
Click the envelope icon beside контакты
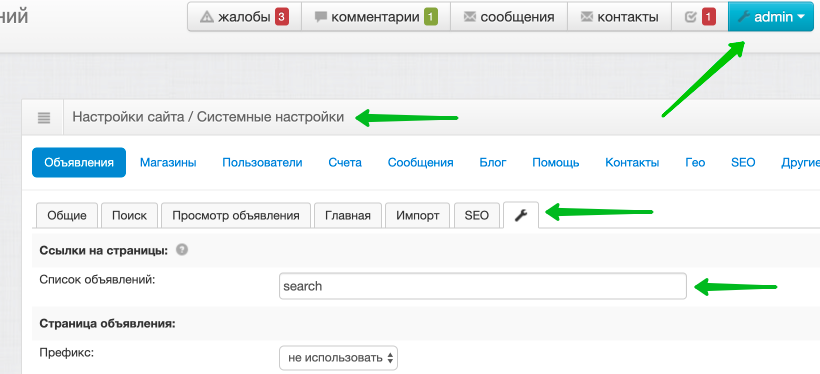(587, 17)
